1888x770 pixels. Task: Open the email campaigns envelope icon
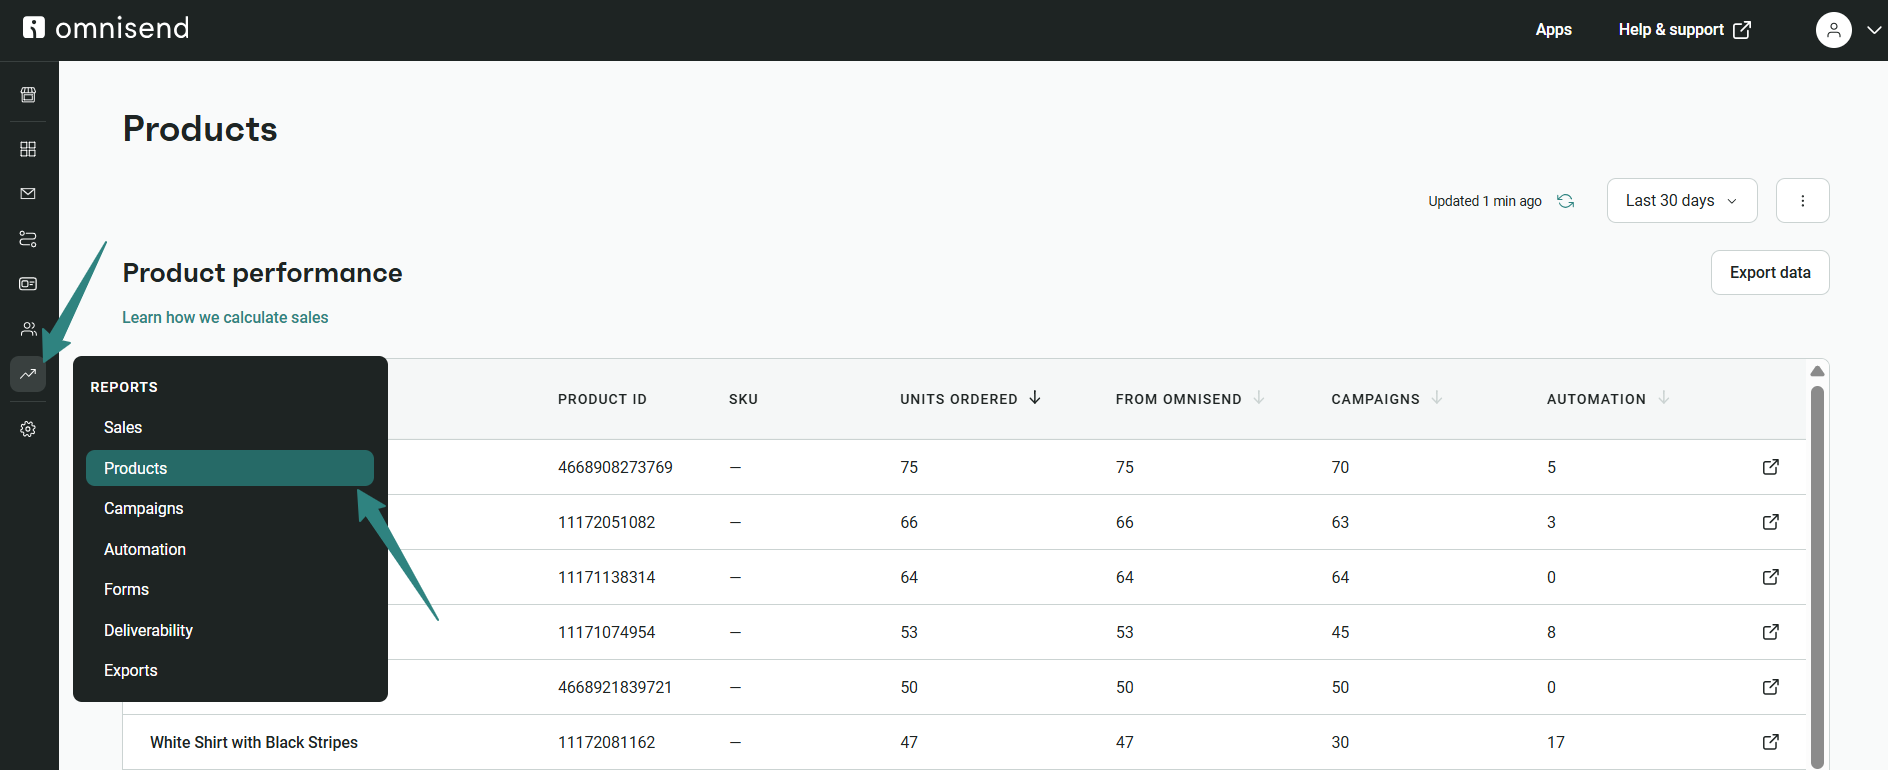click(x=28, y=194)
